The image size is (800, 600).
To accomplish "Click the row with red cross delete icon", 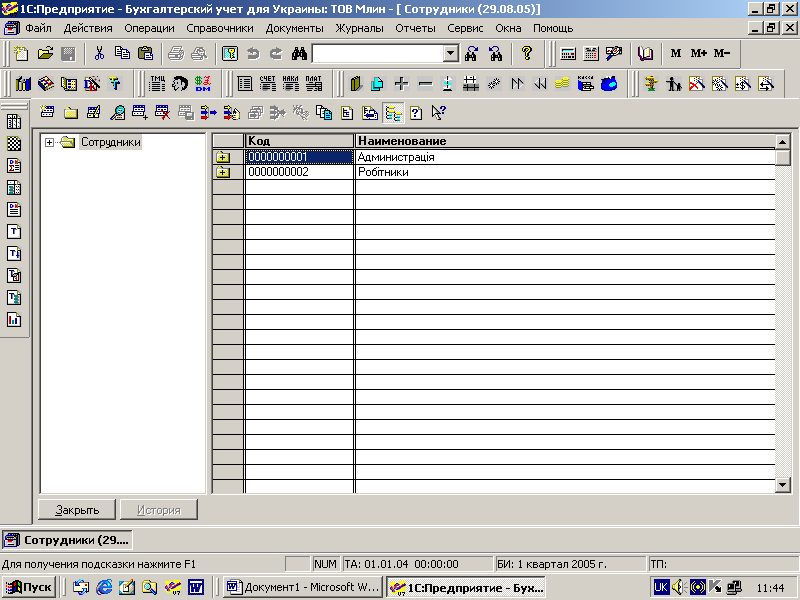I will (x=163, y=112).
